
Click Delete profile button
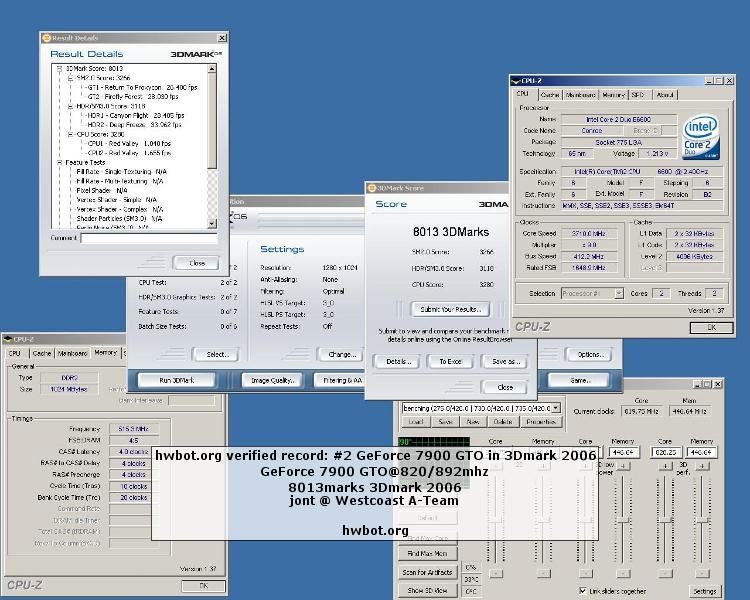tap(502, 422)
